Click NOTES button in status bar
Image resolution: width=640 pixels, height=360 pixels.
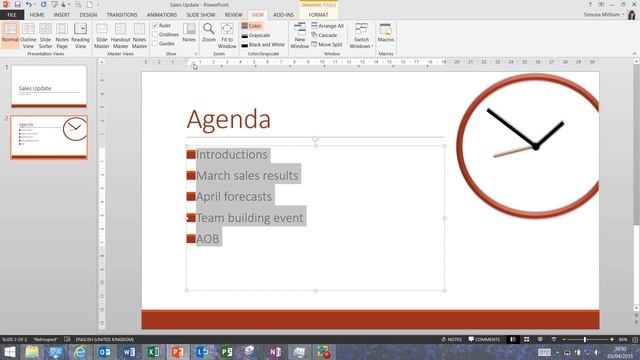coord(451,339)
